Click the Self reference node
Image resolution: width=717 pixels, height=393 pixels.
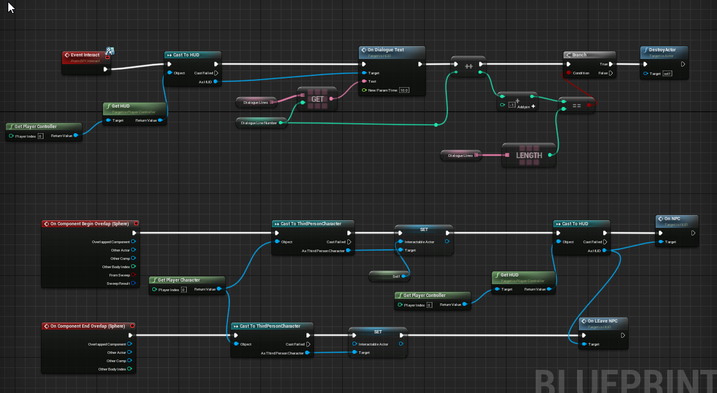[389, 276]
